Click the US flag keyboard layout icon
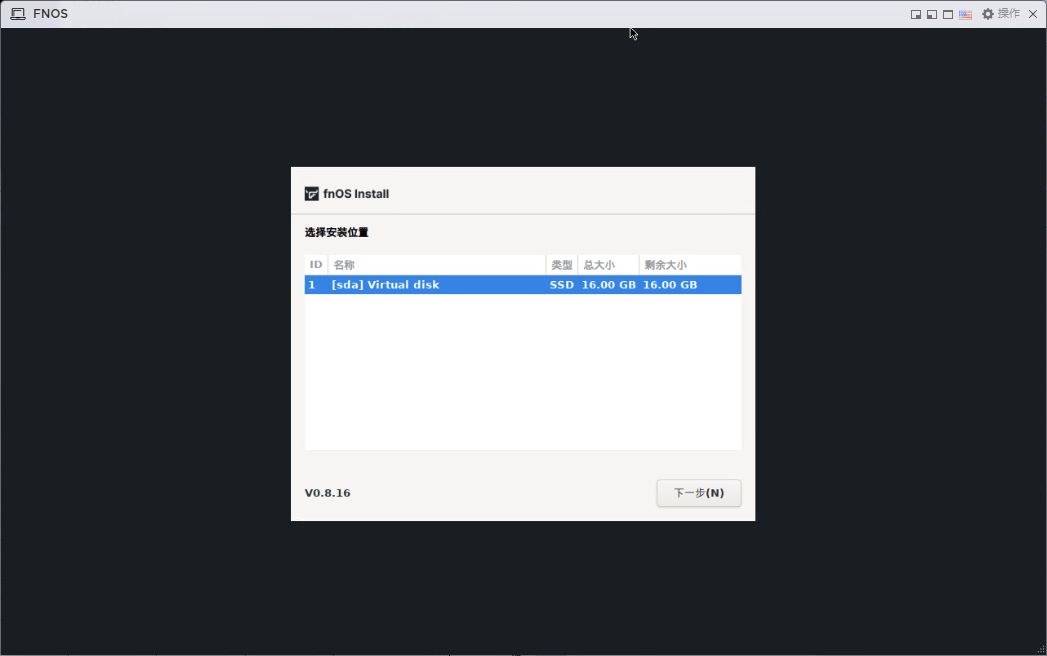Screen dimensions: 1047x656 (x=965, y=15)
